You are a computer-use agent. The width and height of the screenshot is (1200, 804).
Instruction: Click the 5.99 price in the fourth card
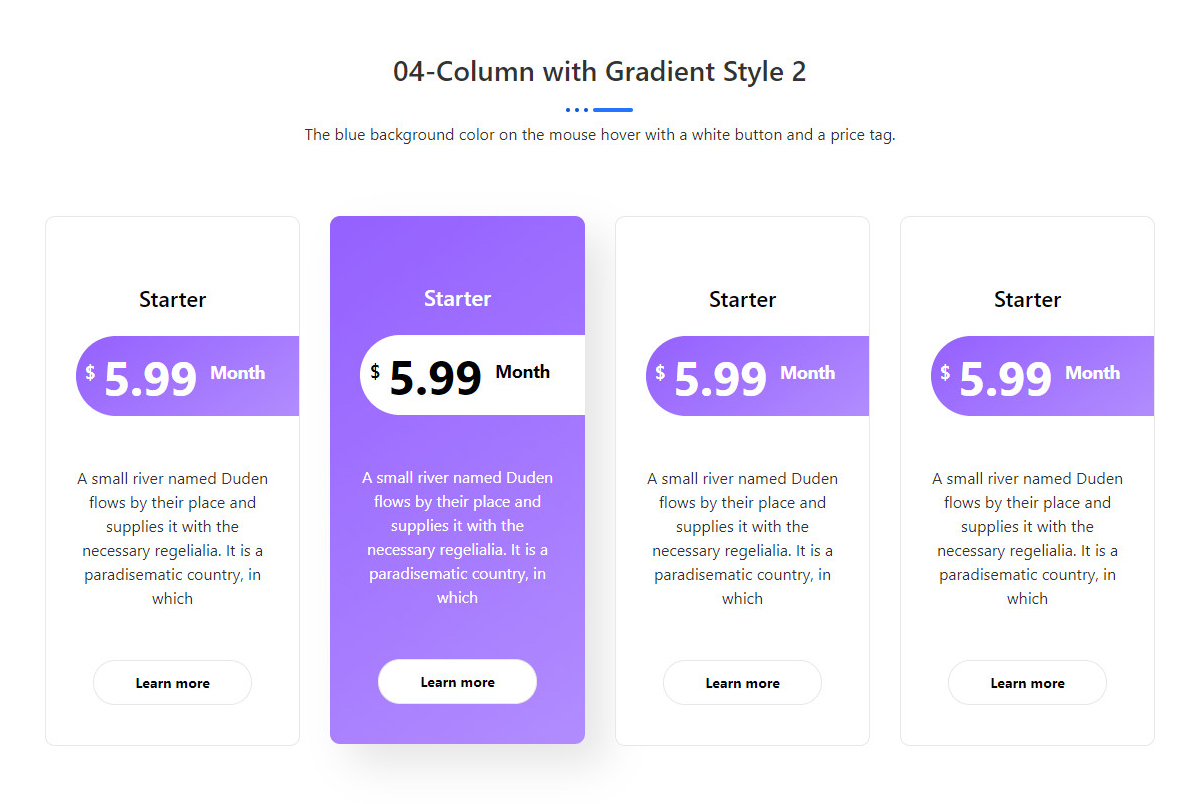[x=1005, y=379]
